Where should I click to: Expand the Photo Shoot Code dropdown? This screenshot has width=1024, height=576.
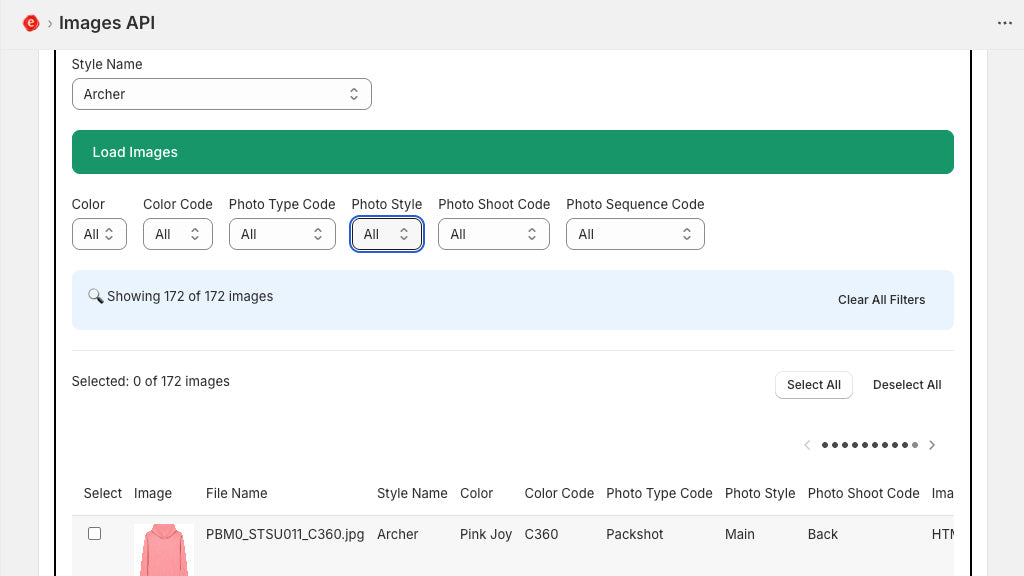coord(493,234)
